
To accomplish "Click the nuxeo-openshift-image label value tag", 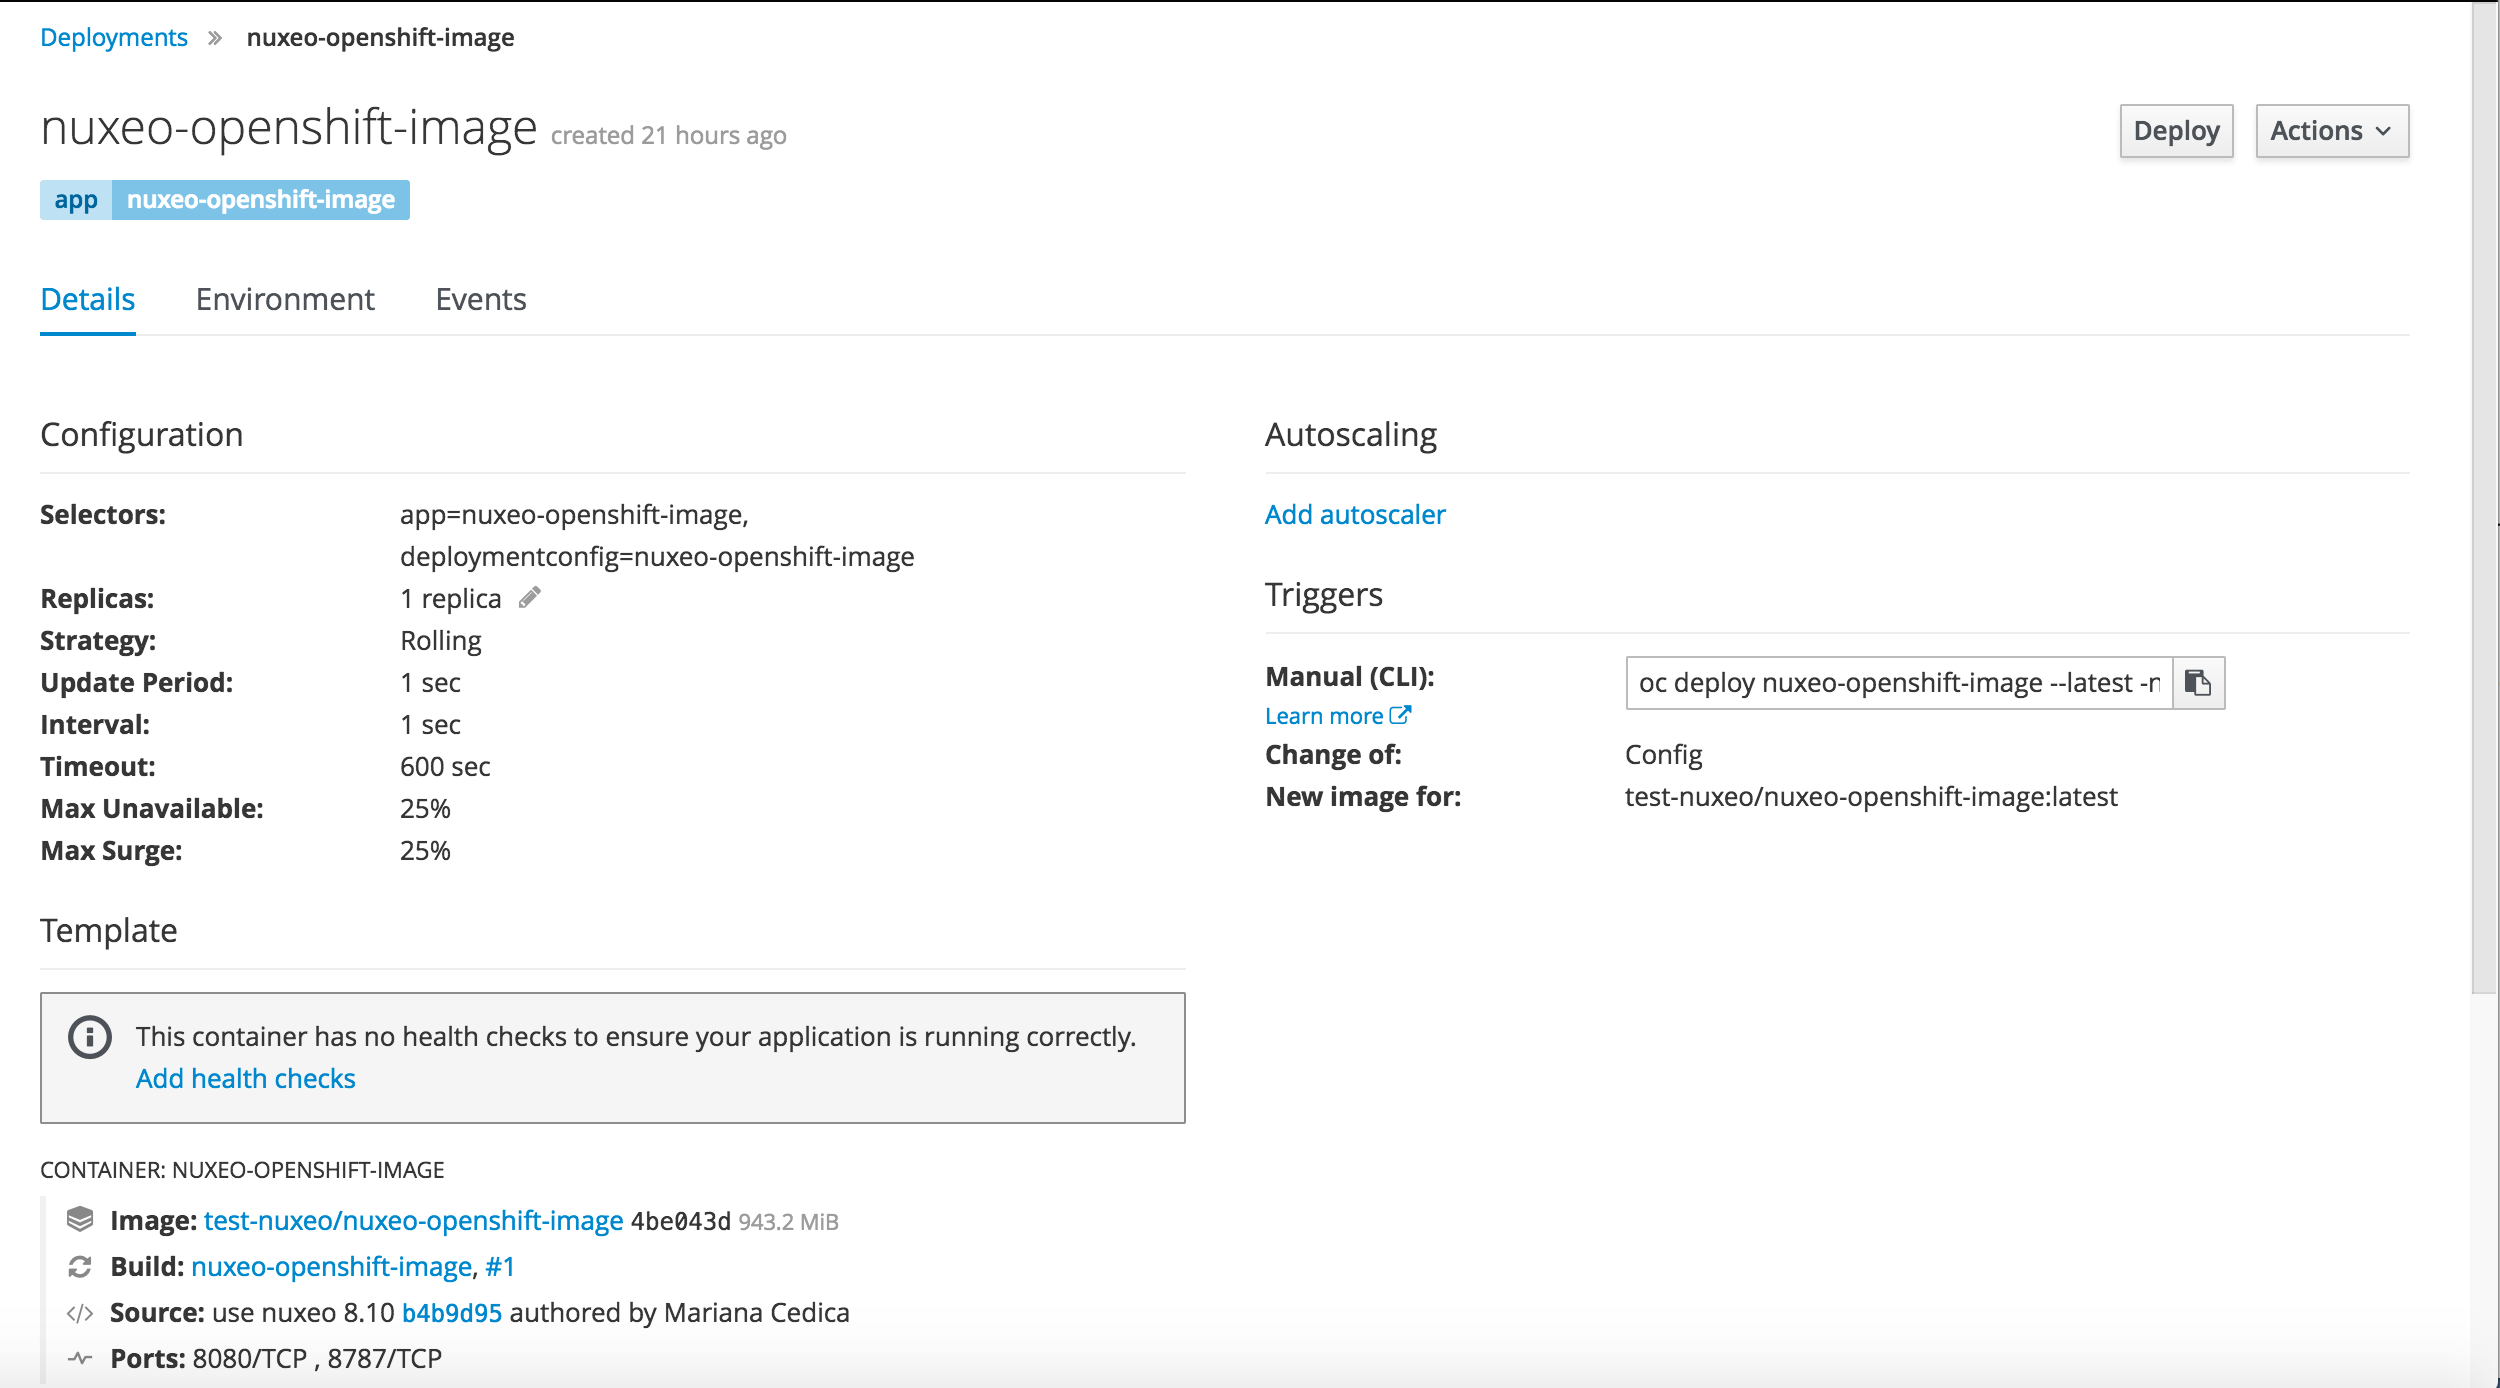I will click(261, 200).
